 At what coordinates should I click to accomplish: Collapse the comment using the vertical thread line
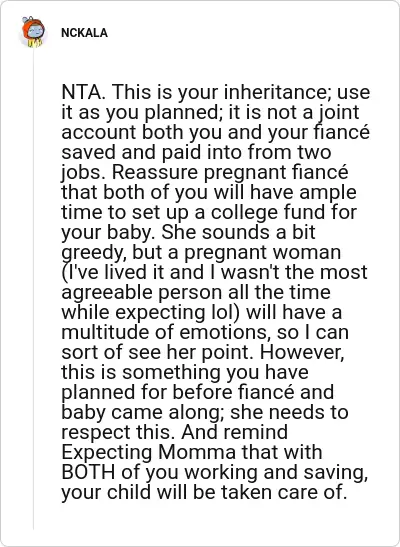33,290
